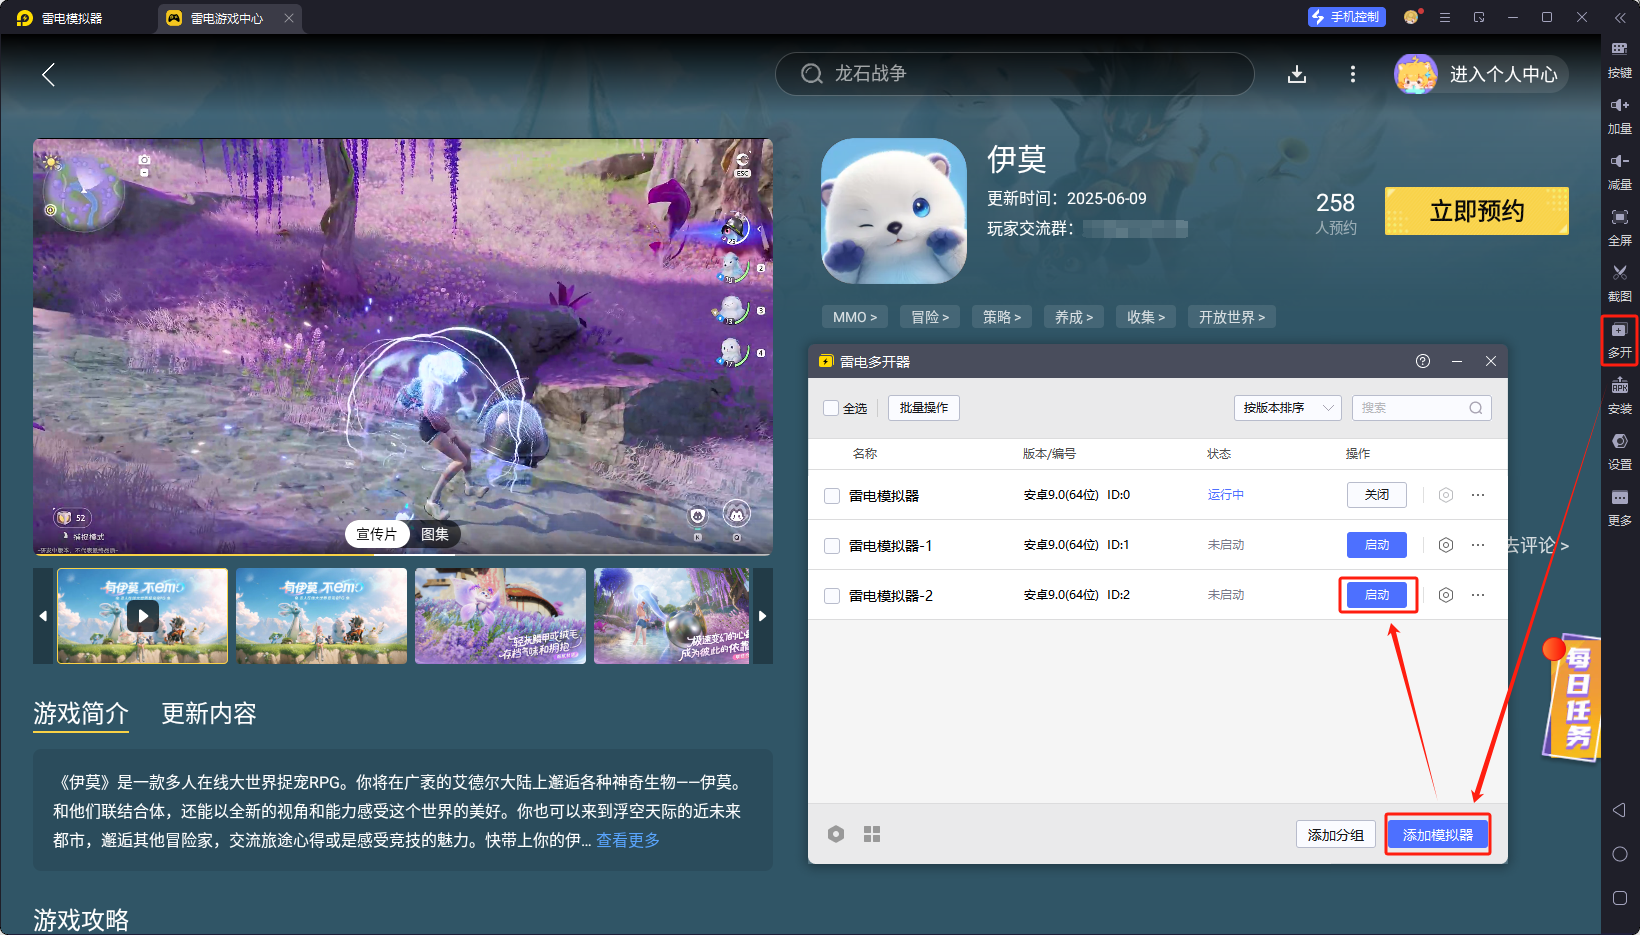Switch to the 雷电模拟器 tab
Image resolution: width=1640 pixels, height=935 pixels.
pyautogui.click(x=72, y=18)
